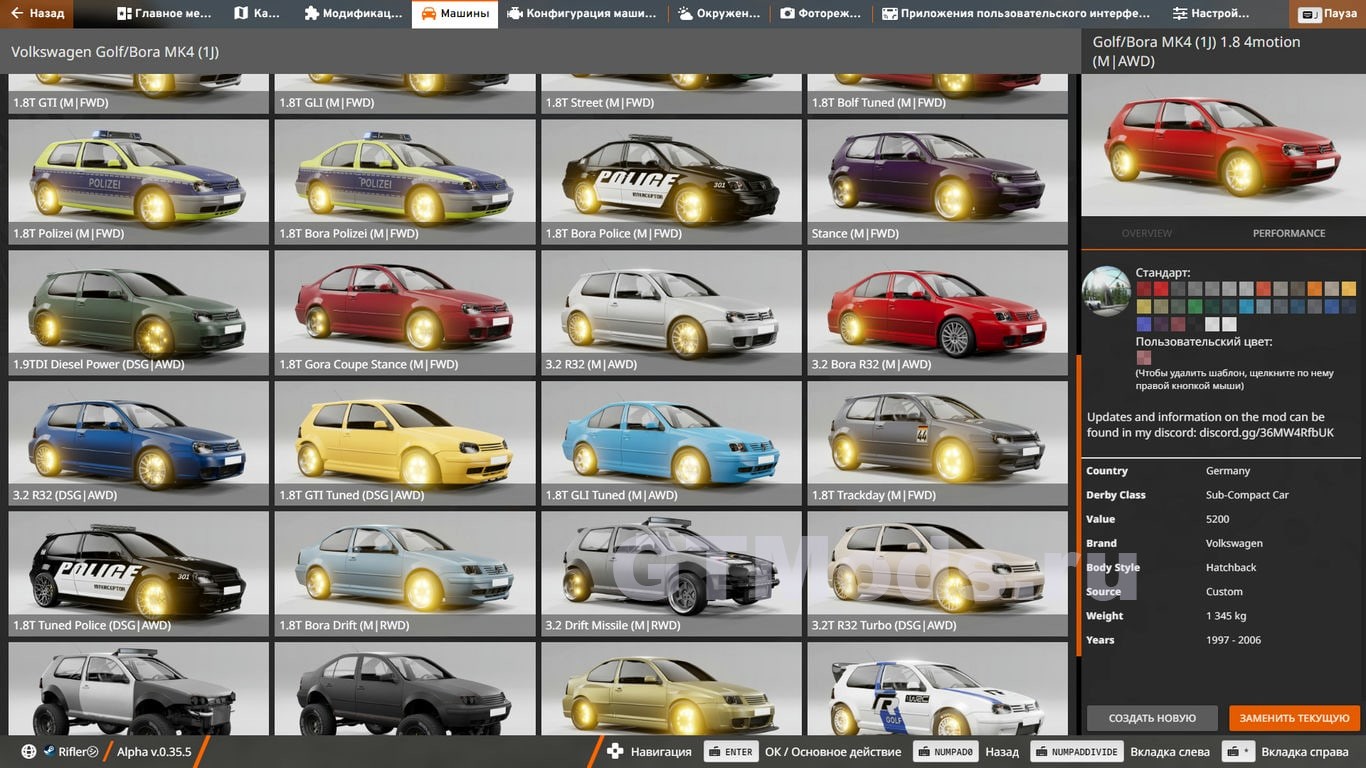
Task: Select the 1.8T Bora Polizei (M|FWD) car
Action: click(405, 182)
